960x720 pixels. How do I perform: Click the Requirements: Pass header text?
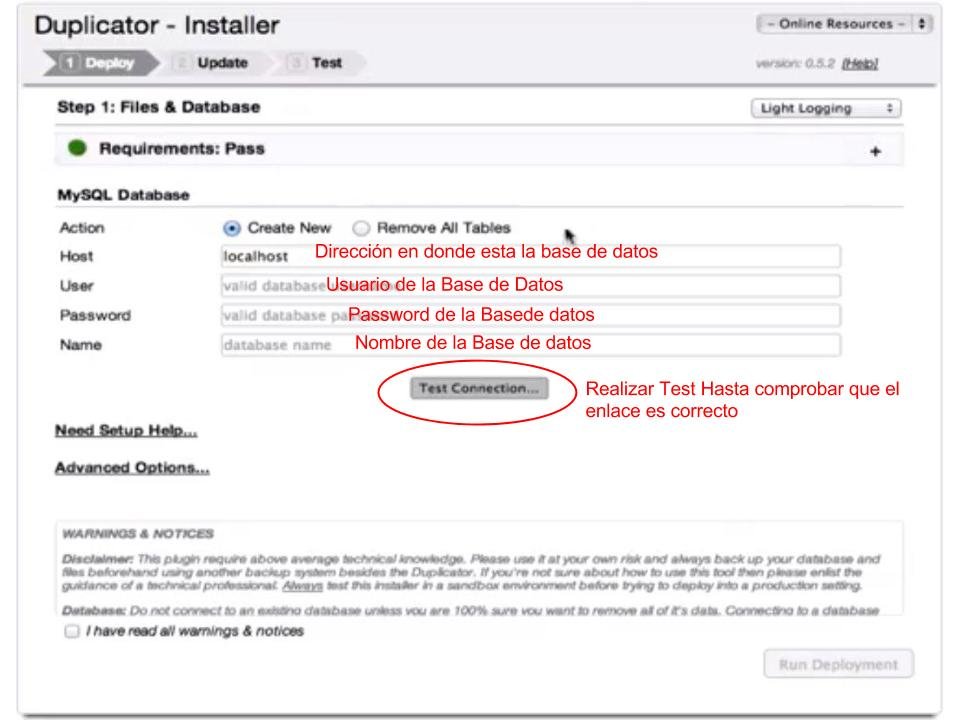point(182,149)
